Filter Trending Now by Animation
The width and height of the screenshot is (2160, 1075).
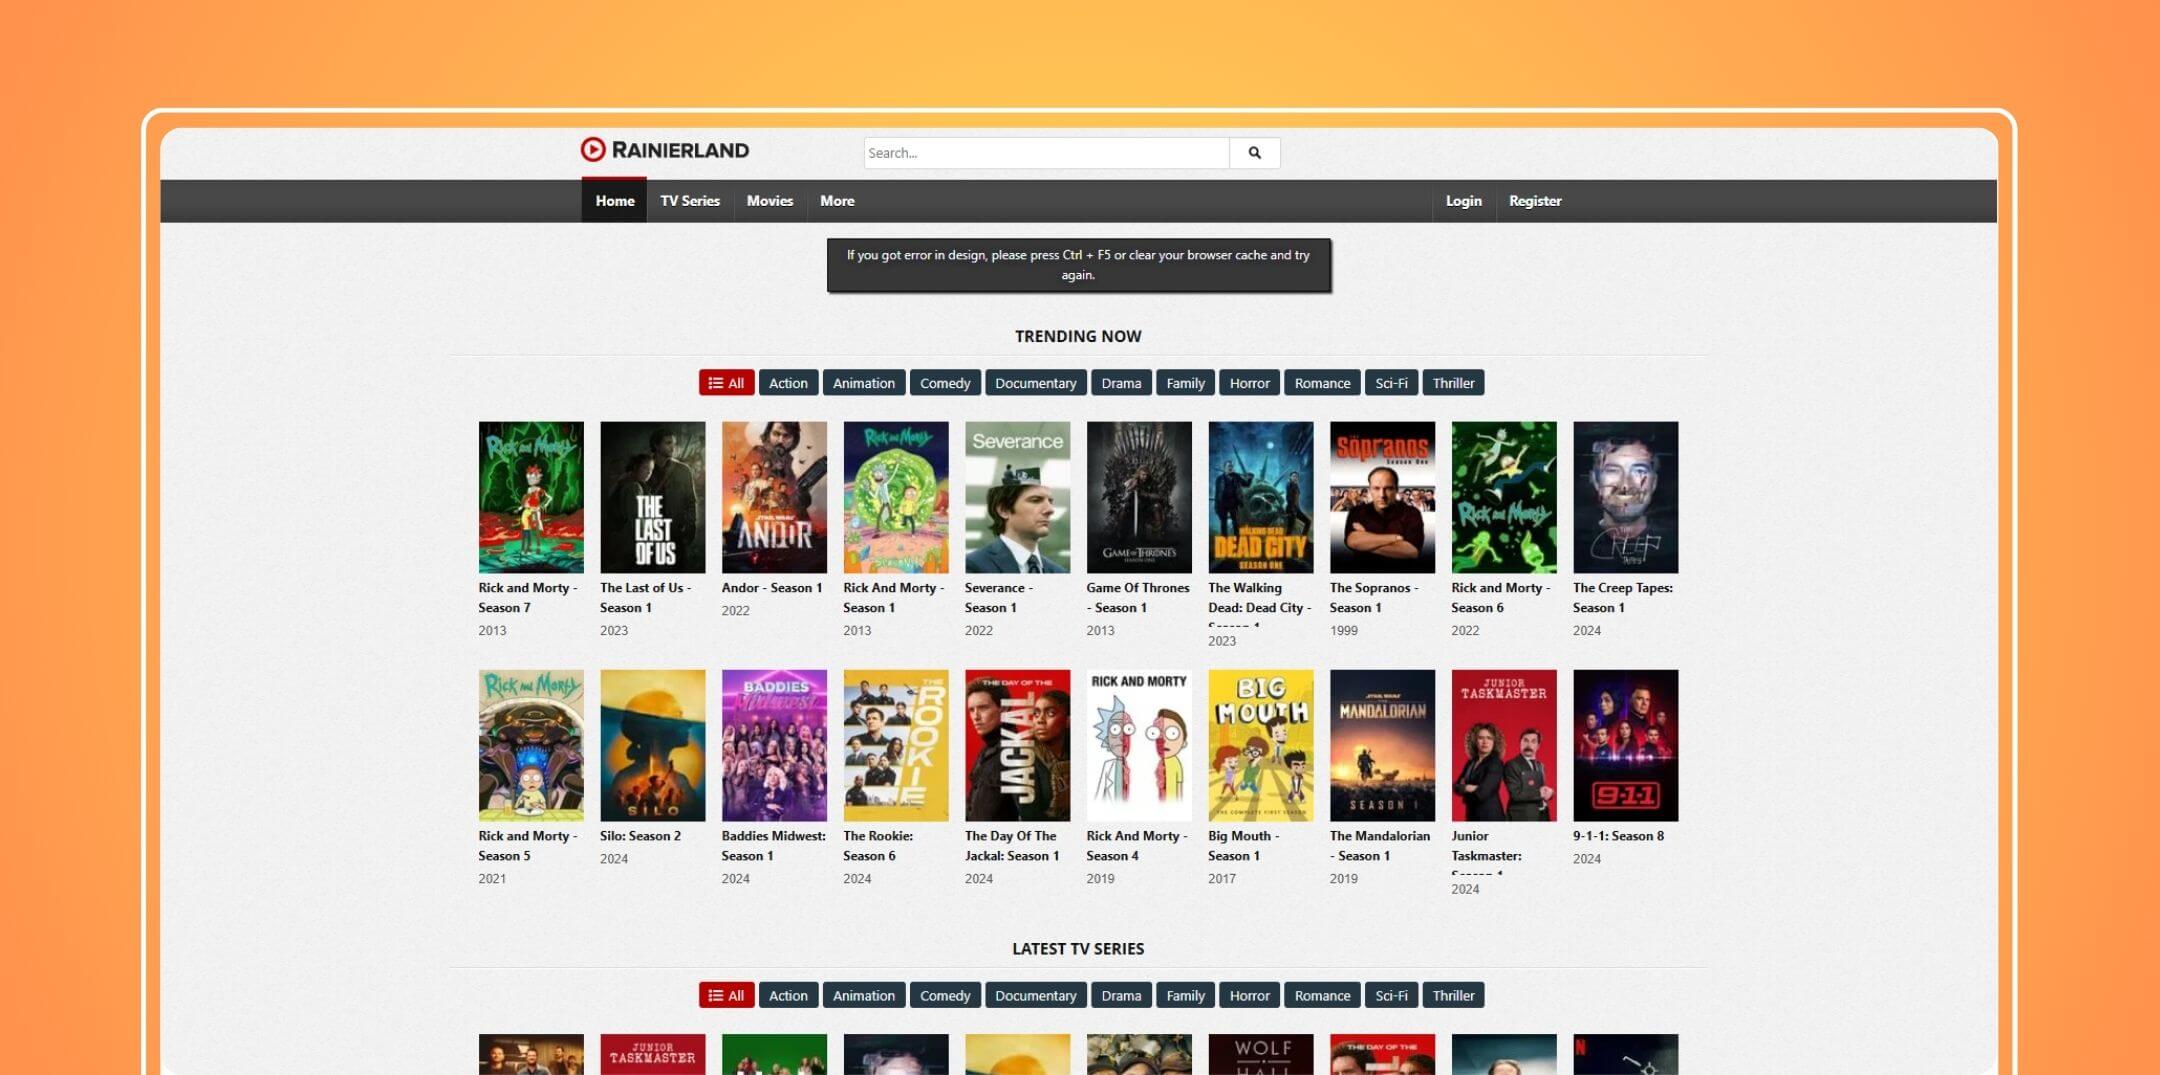(864, 383)
